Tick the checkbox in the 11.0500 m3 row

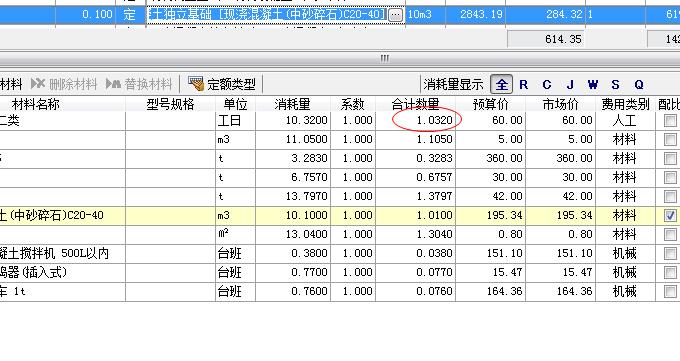click(x=670, y=139)
